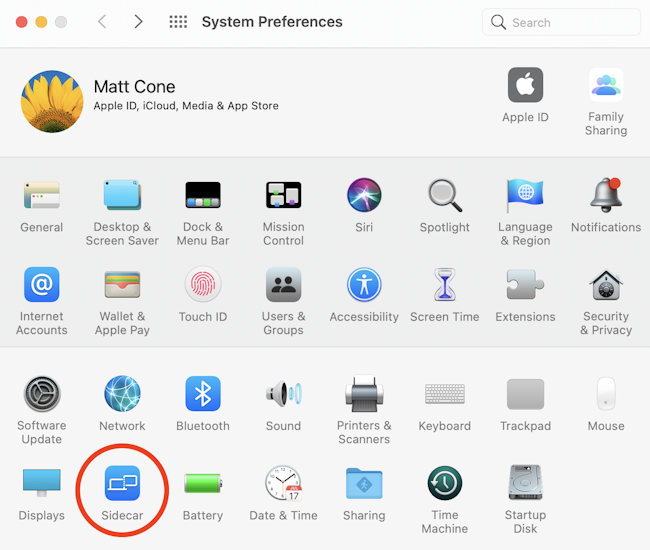The image size is (650, 550).
Task: Open Users & Groups pane
Action: click(x=284, y=284)
